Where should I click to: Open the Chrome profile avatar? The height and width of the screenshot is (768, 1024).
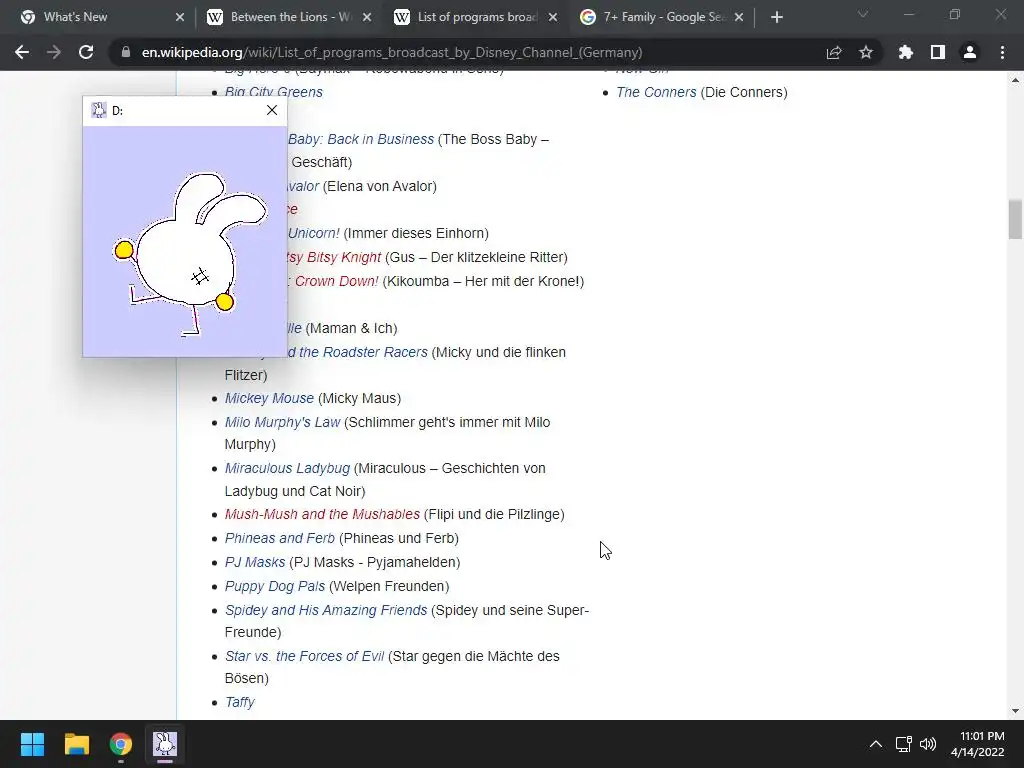tap(970, 52)
